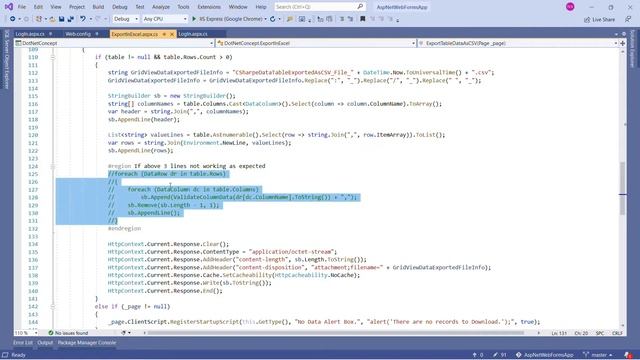Open the Package Manager Console tab
Screen dimensions: 640x360
tap(87, 343)
